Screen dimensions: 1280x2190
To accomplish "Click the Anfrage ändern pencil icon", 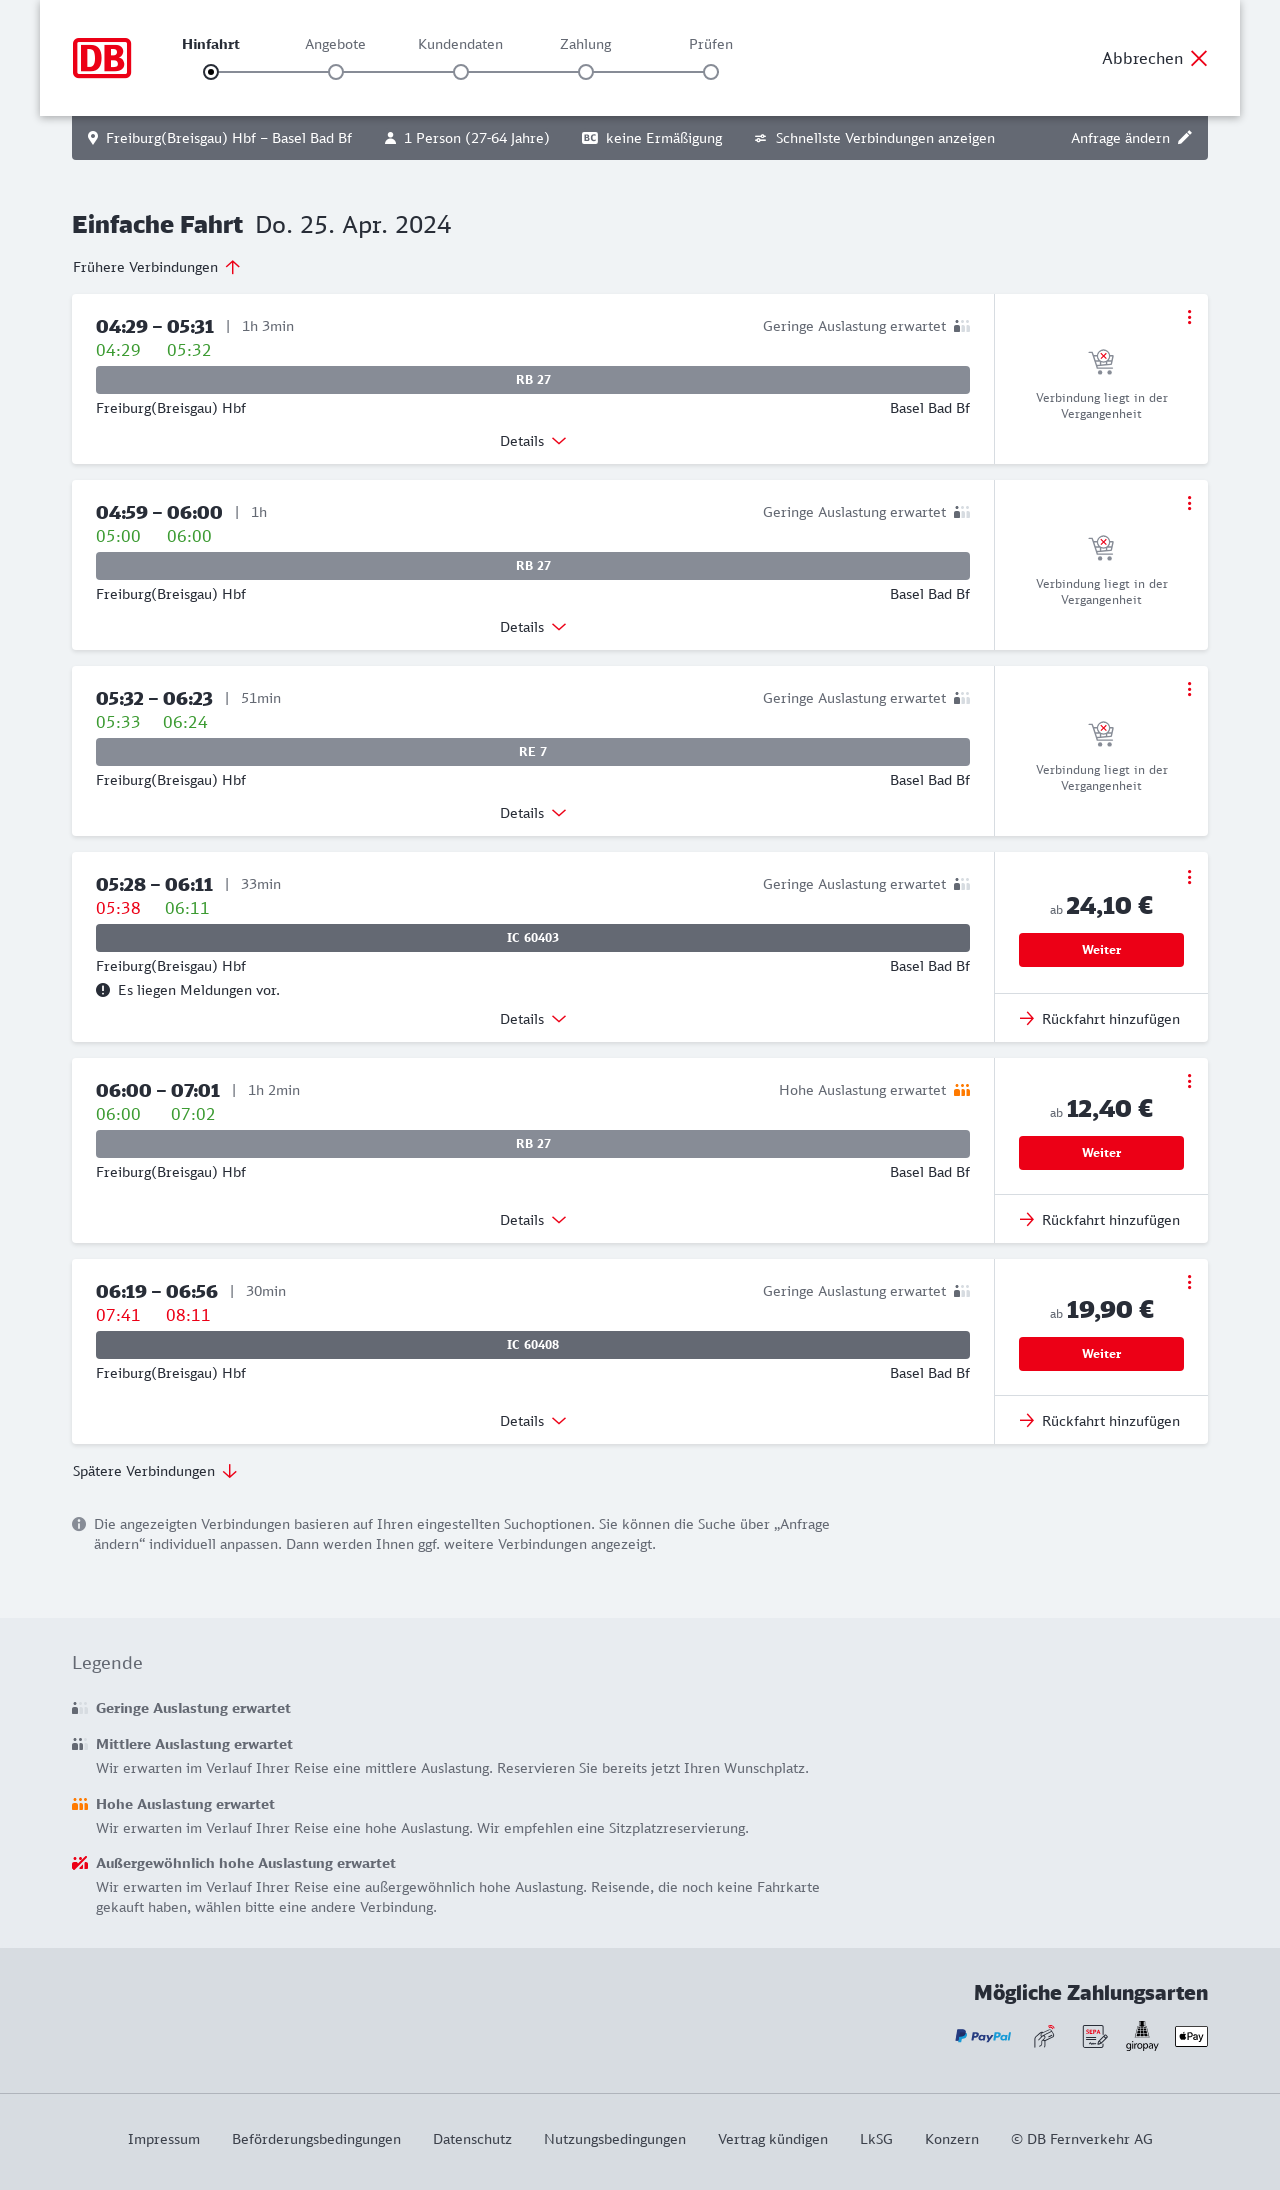I will (1185, 138).
